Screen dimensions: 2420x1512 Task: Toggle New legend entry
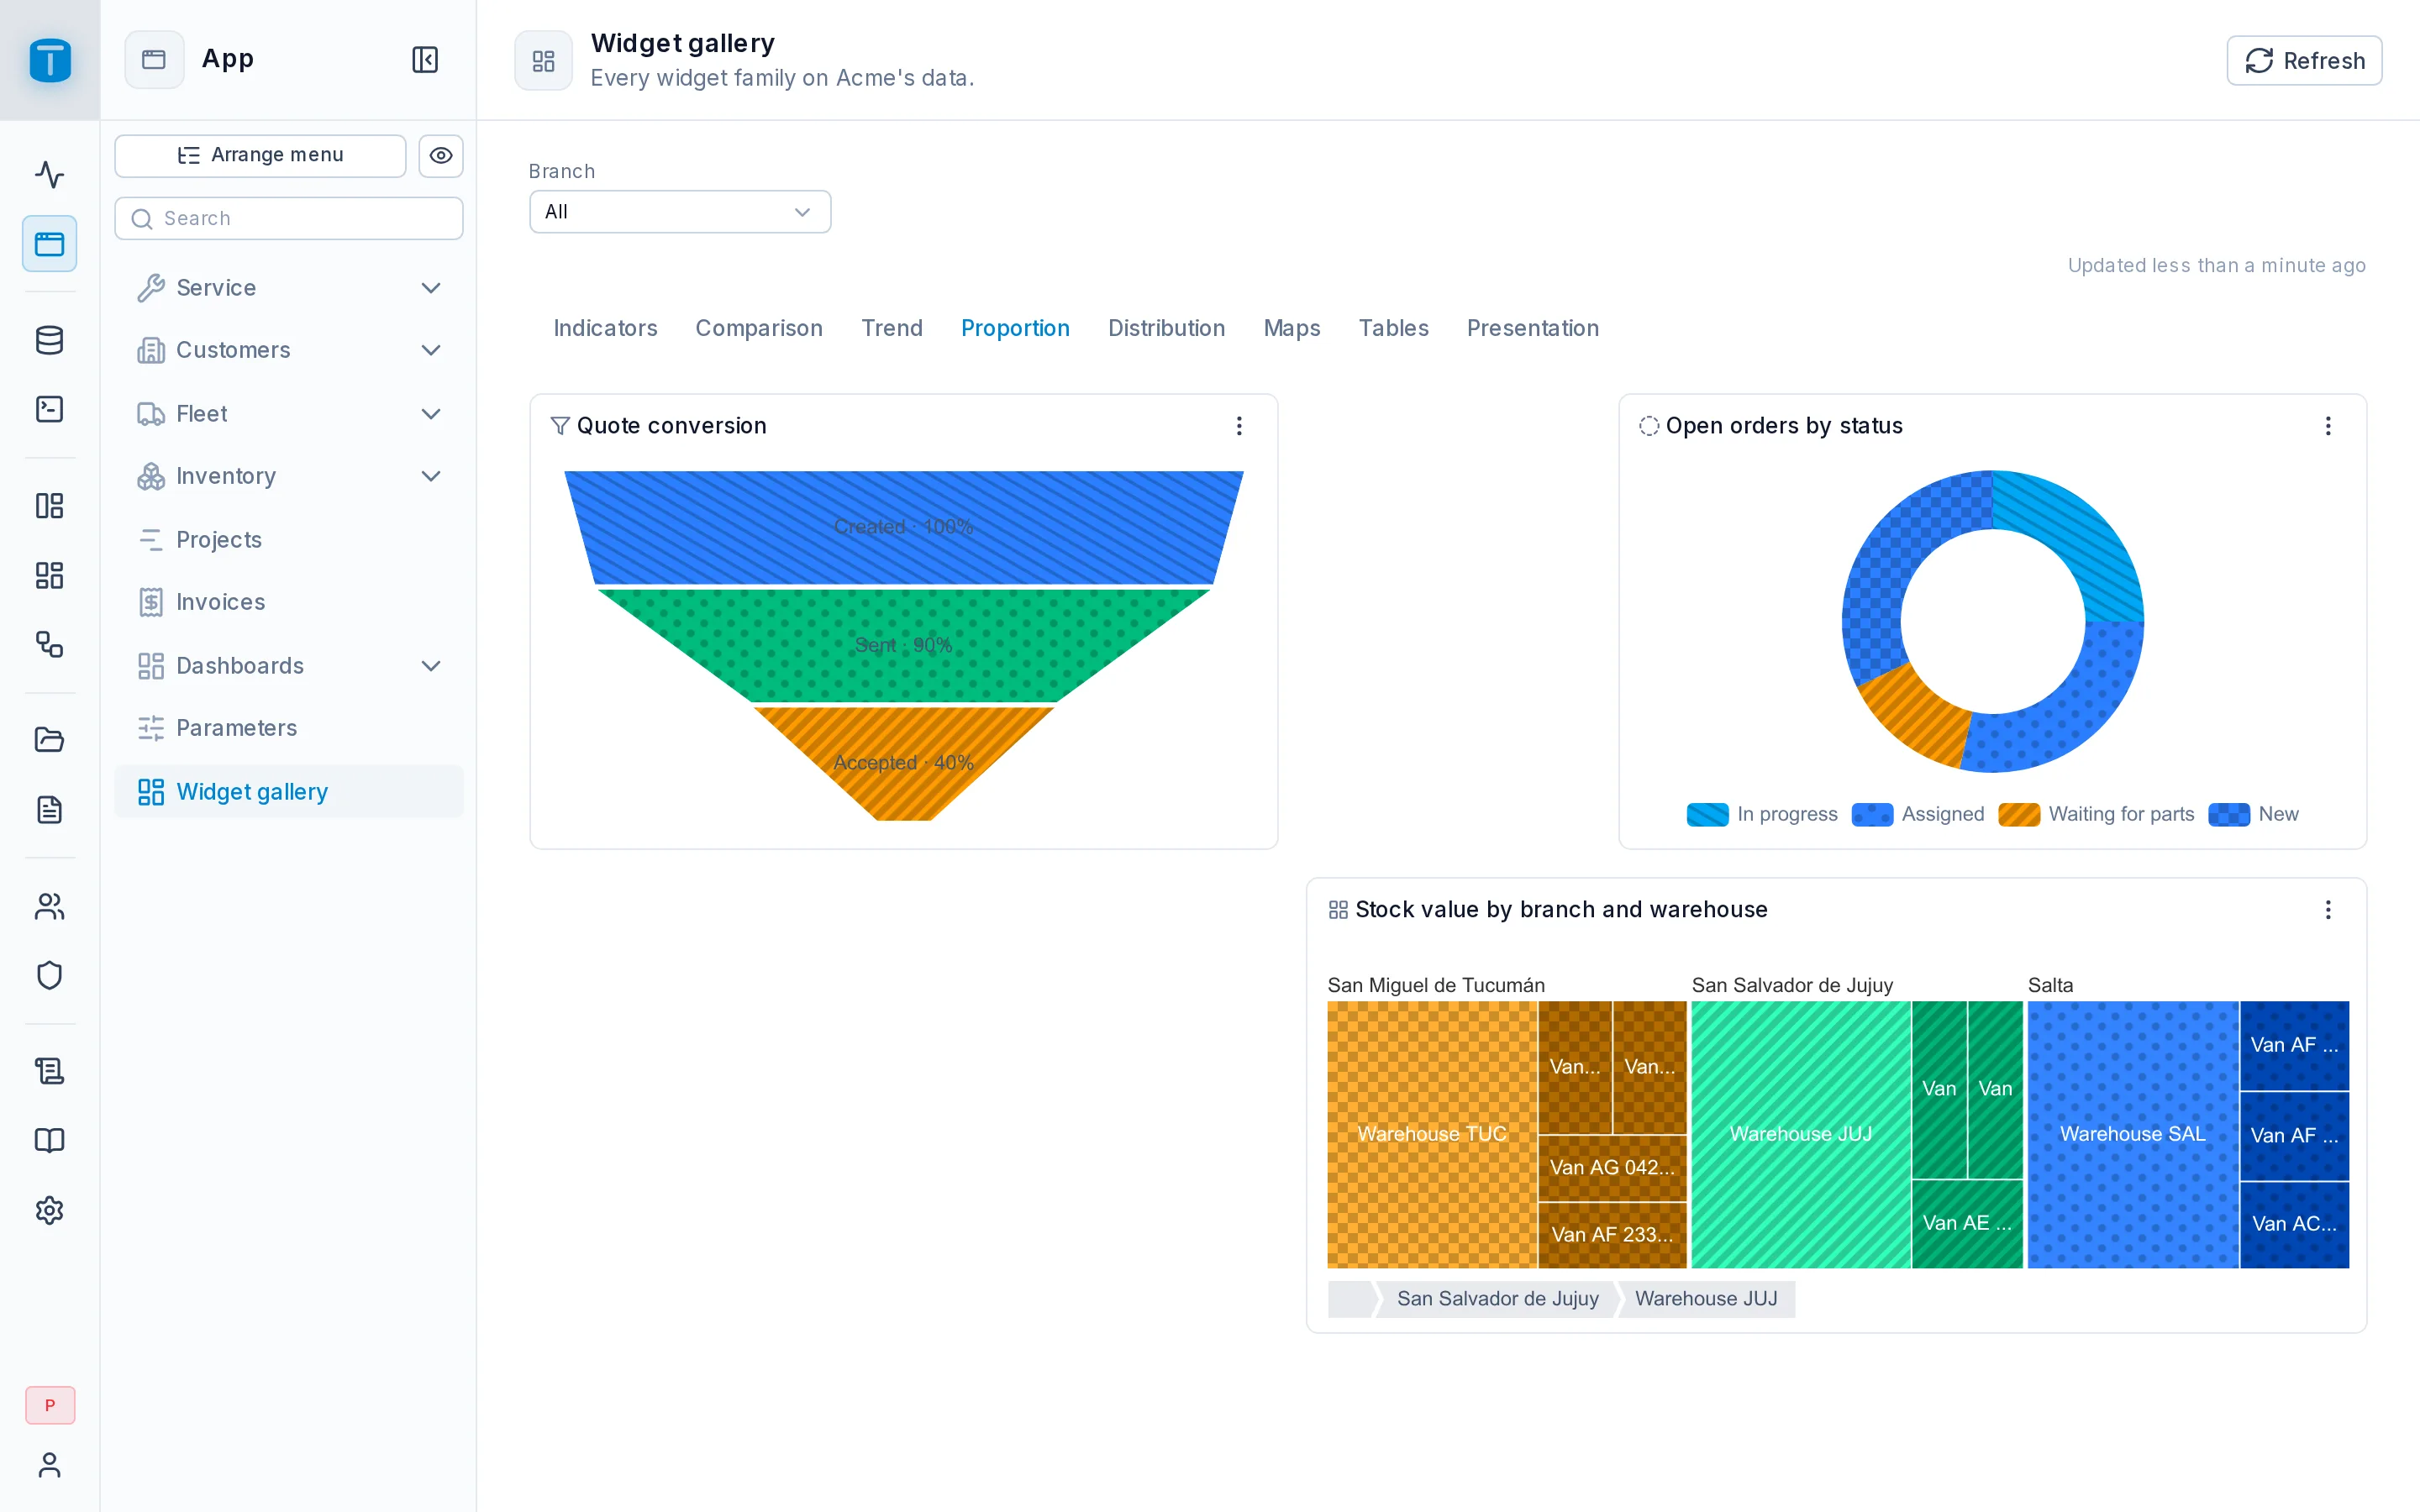2253,814
